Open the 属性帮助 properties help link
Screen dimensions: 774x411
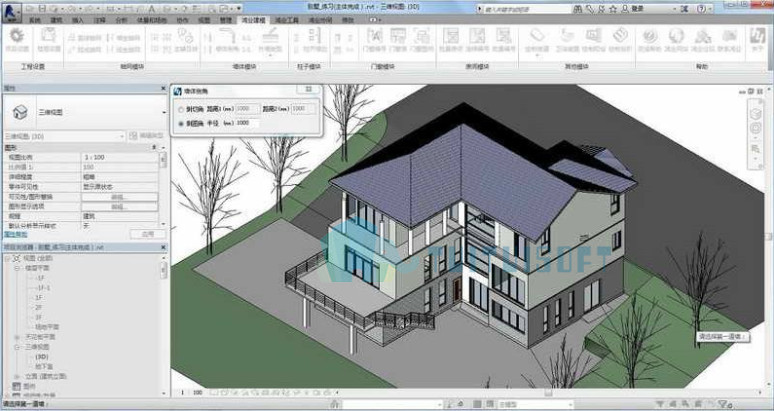pos(16,234)
